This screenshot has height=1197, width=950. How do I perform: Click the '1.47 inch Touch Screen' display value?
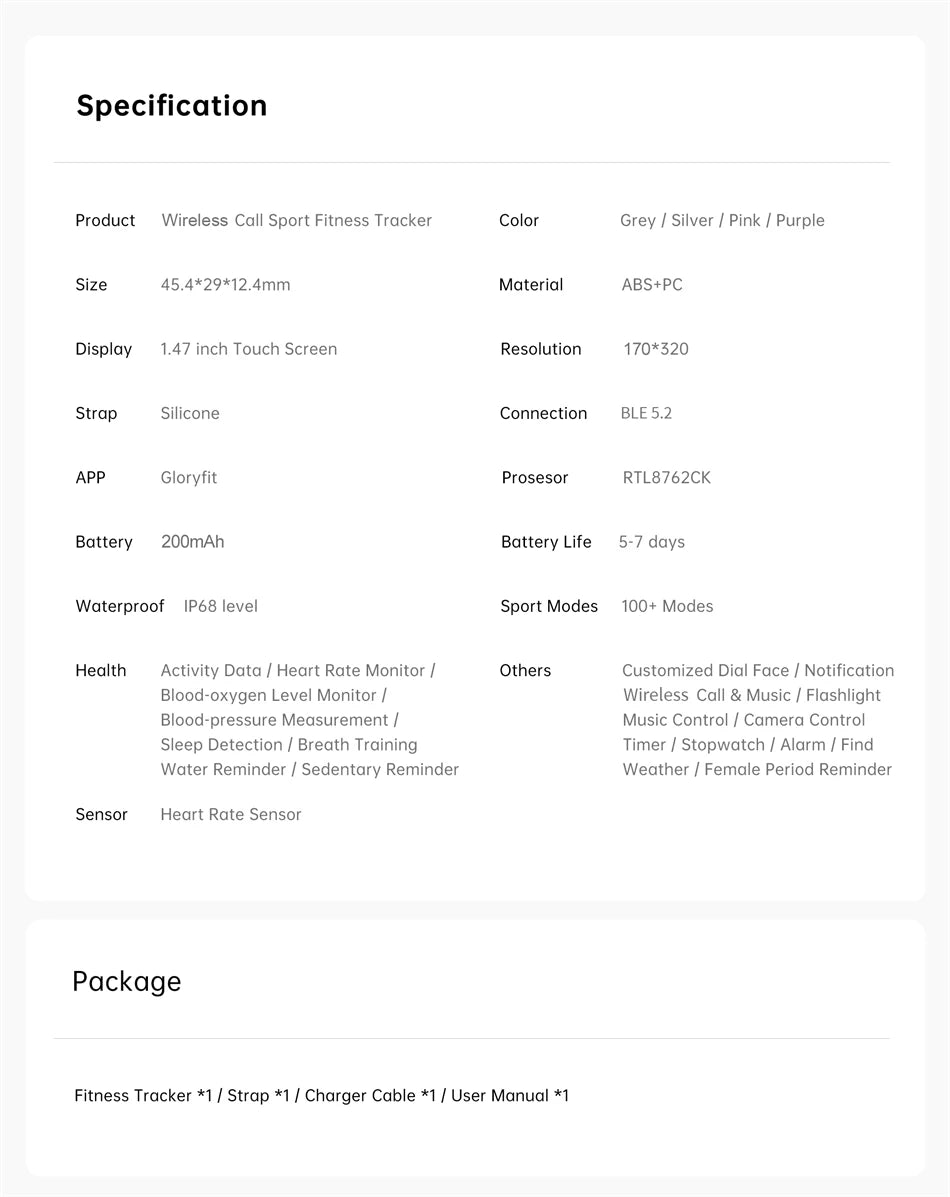click(x=248, y=349)
